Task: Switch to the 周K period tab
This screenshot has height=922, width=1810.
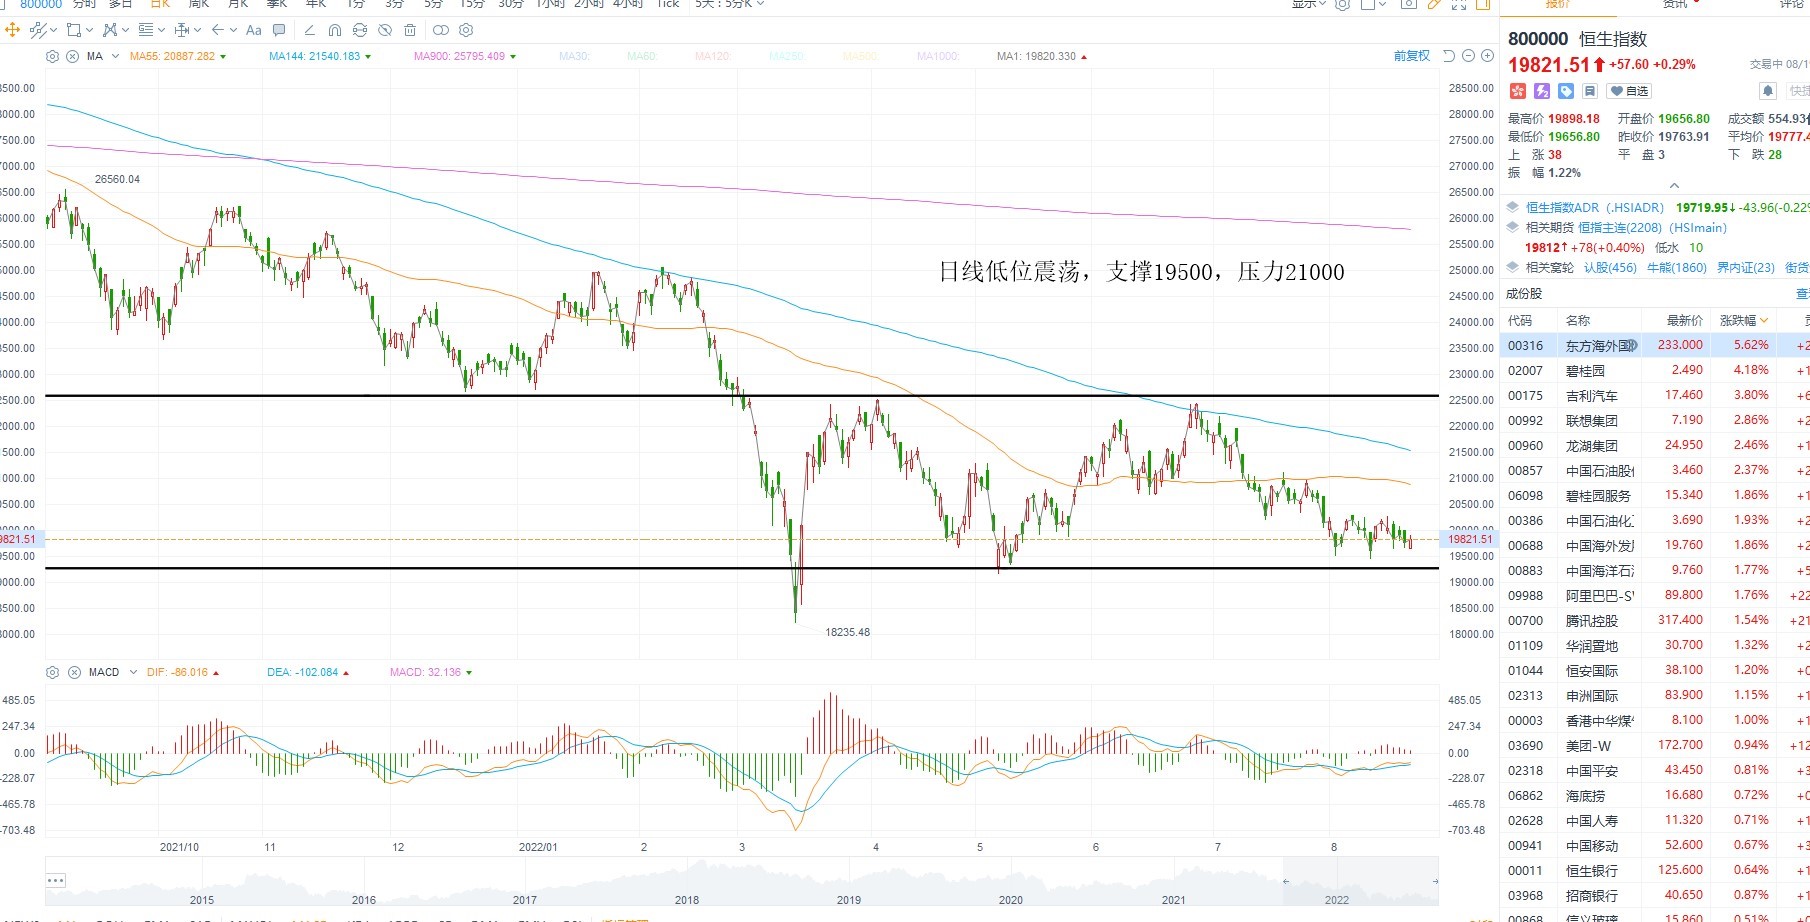Action: [x=198, y=4]
